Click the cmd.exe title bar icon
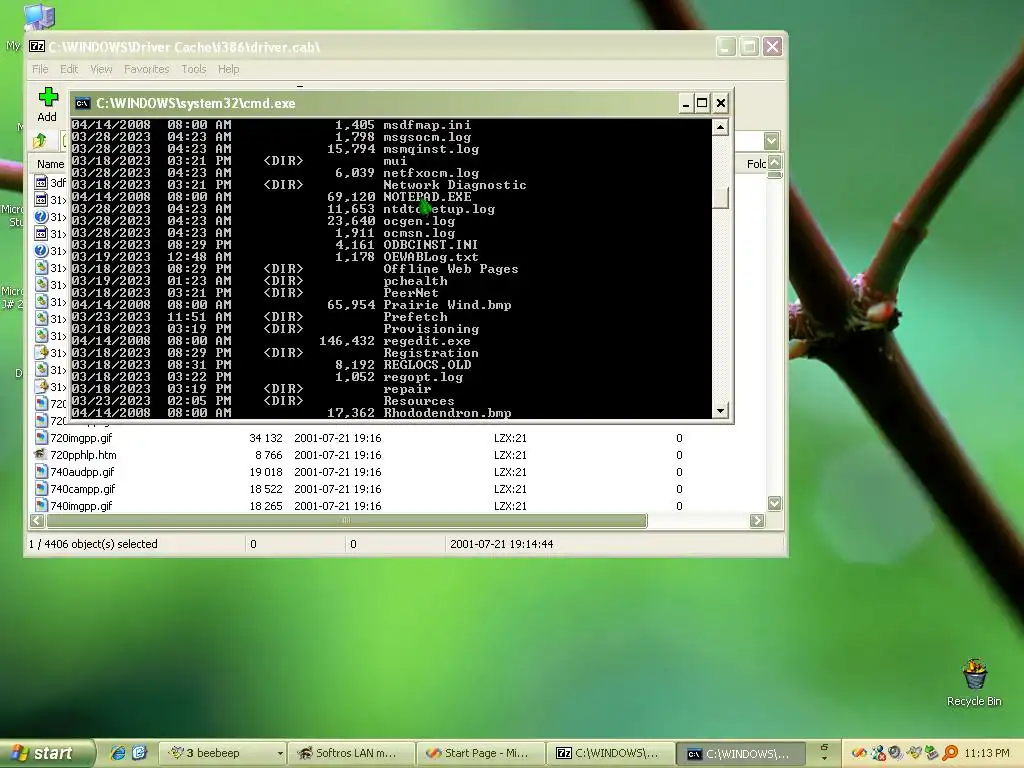The image size is (1024, 768). [x=82, y=103]
